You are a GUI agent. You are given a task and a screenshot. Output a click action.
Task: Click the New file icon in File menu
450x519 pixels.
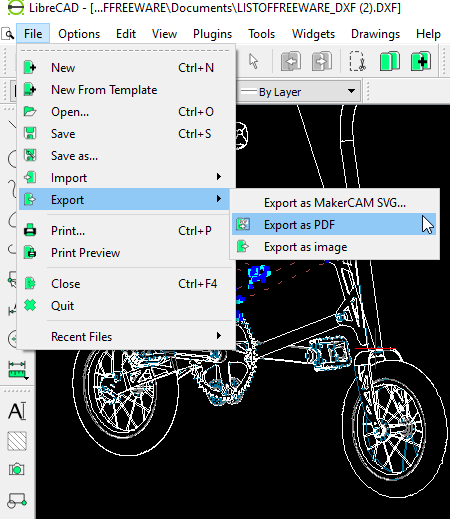coord(30,67)
